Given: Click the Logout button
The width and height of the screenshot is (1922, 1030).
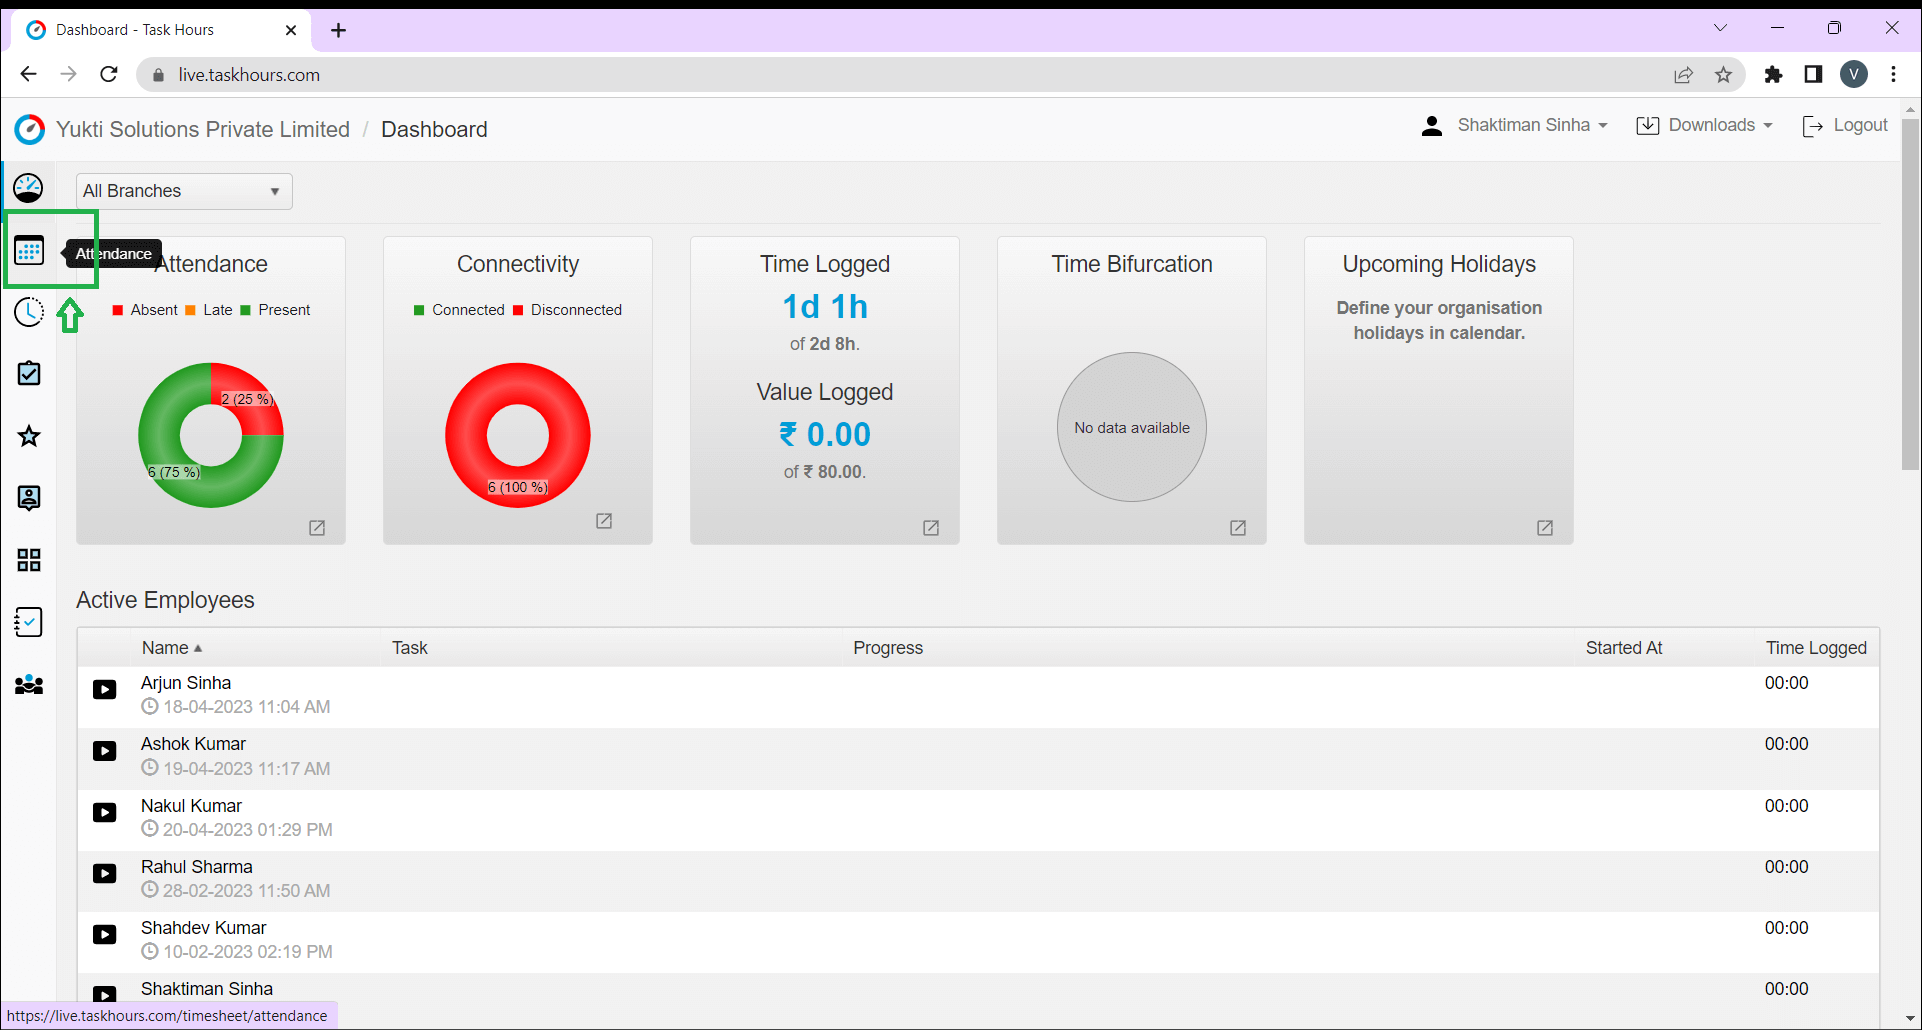Looking at the screenshot, I should [x=1845, y=125].
